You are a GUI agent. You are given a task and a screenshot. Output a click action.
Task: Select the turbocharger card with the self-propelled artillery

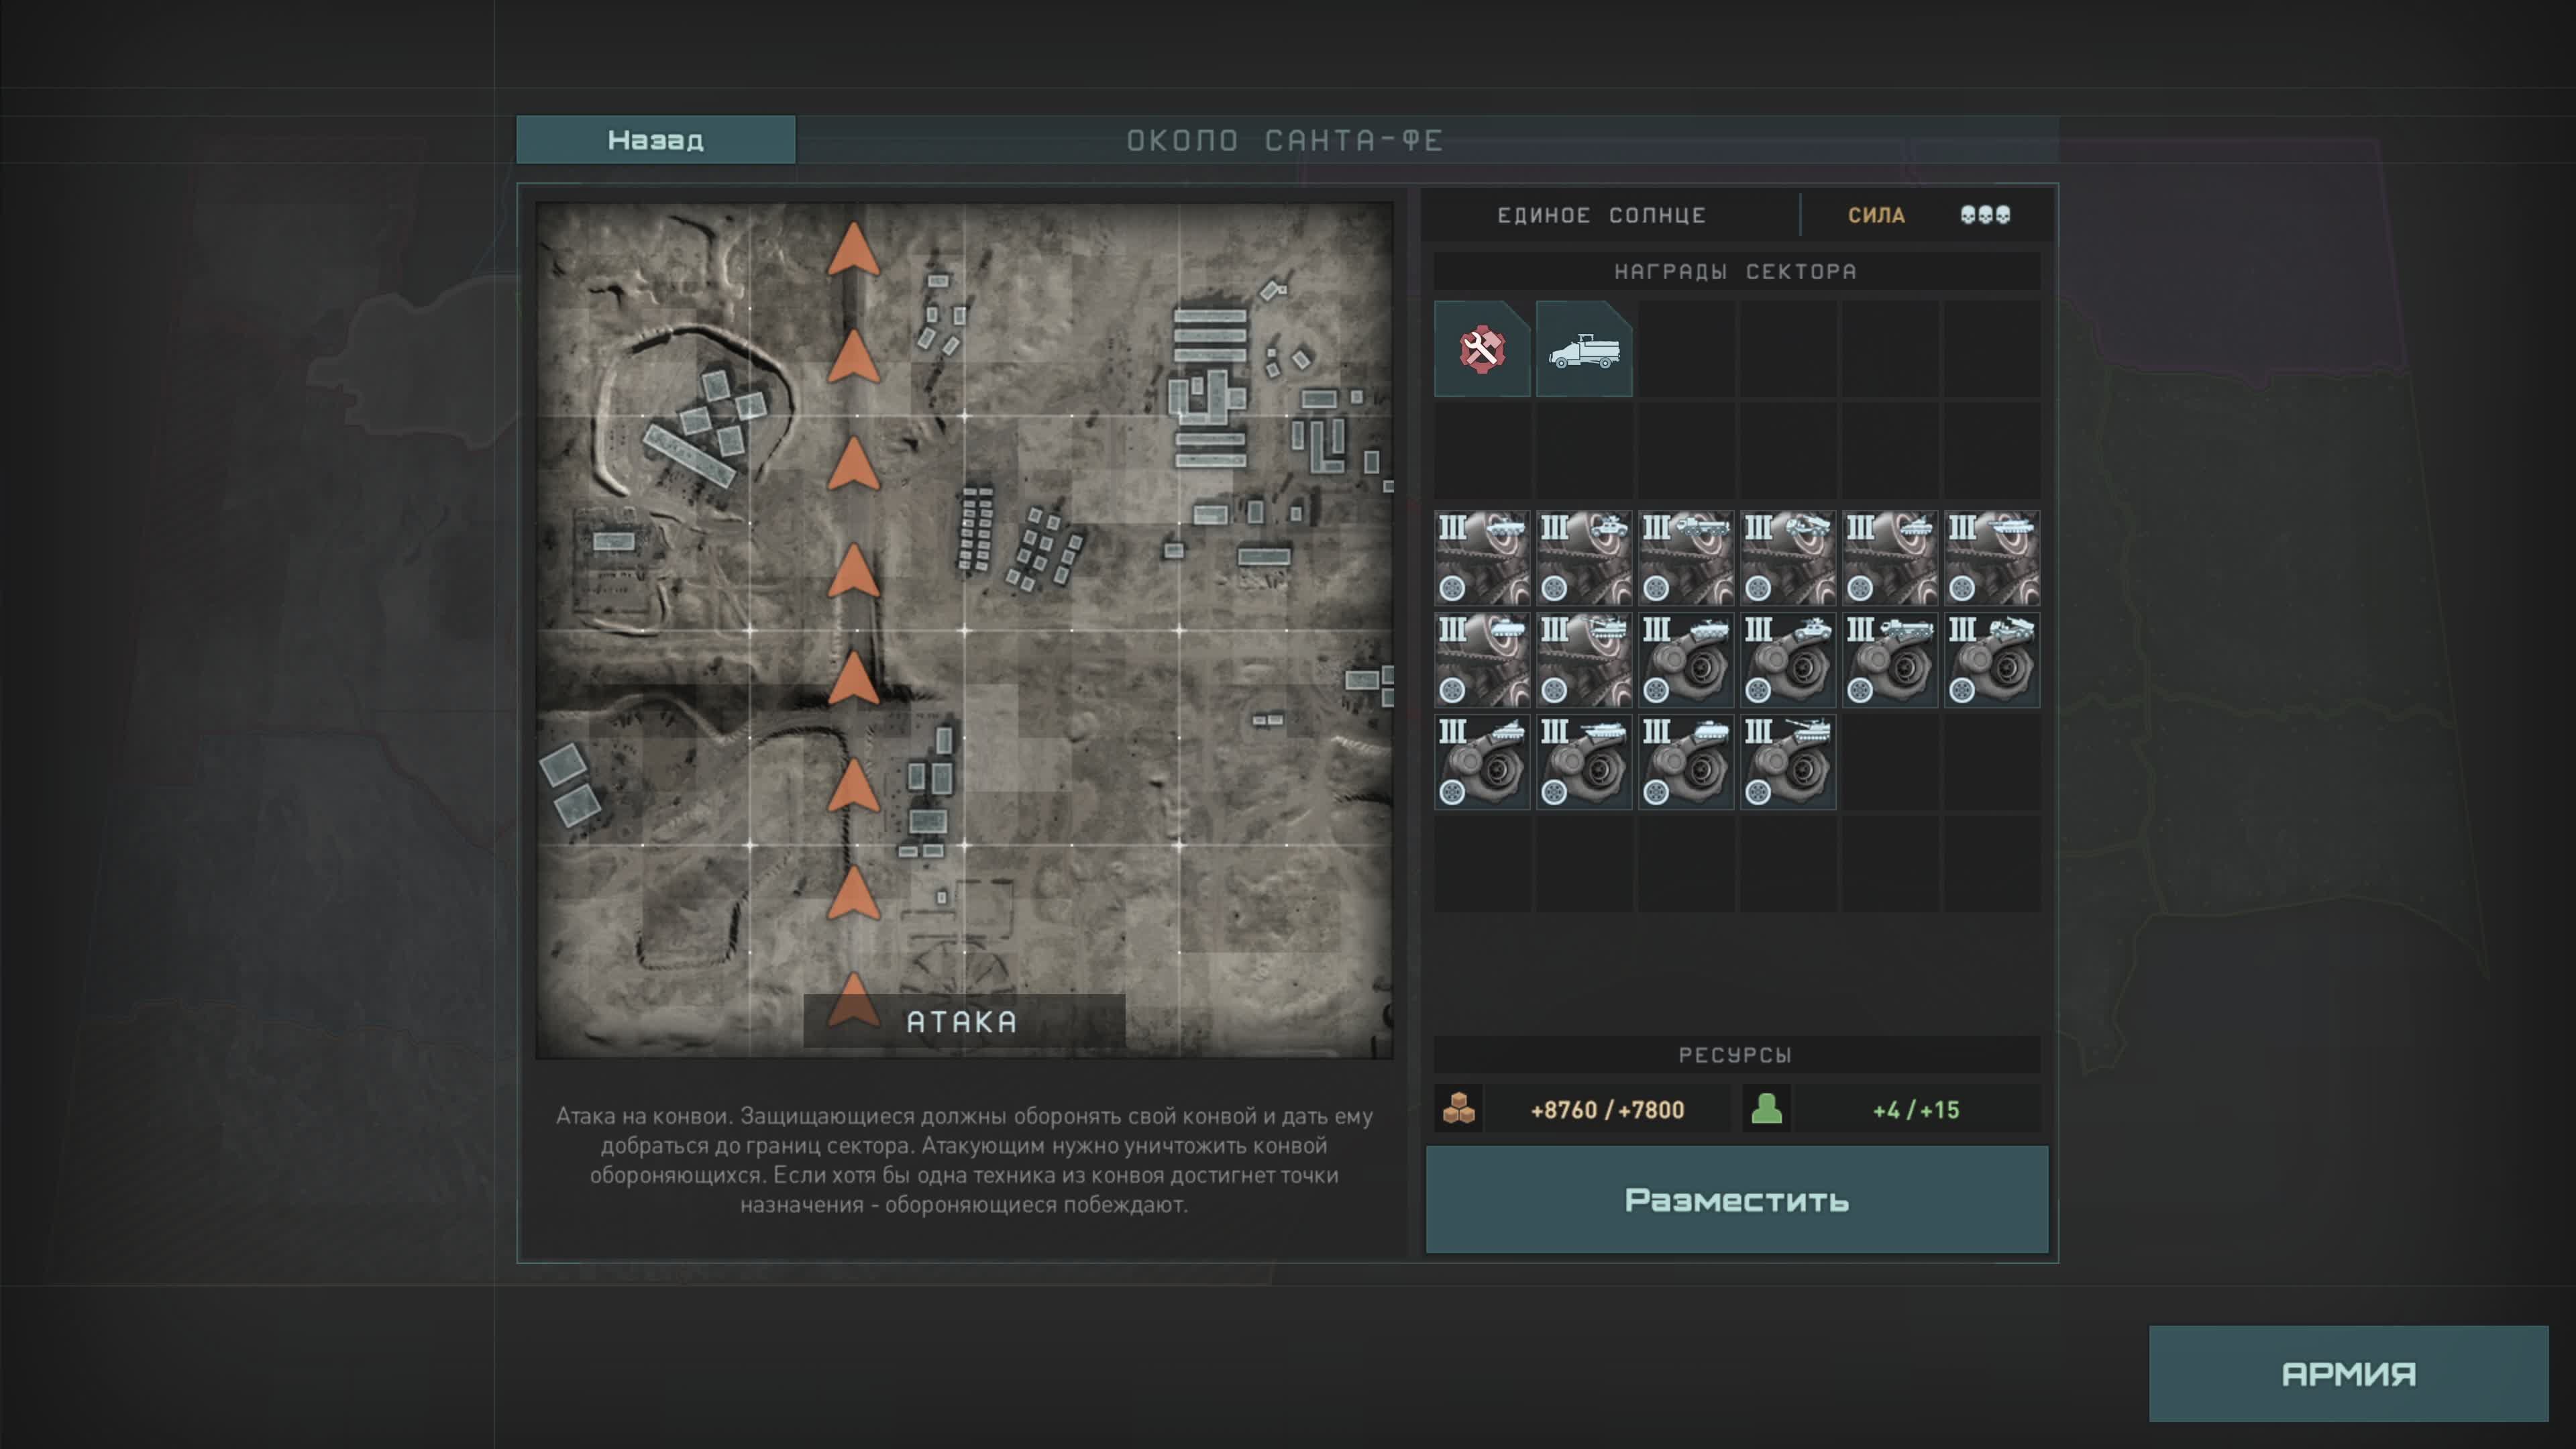1788,762
